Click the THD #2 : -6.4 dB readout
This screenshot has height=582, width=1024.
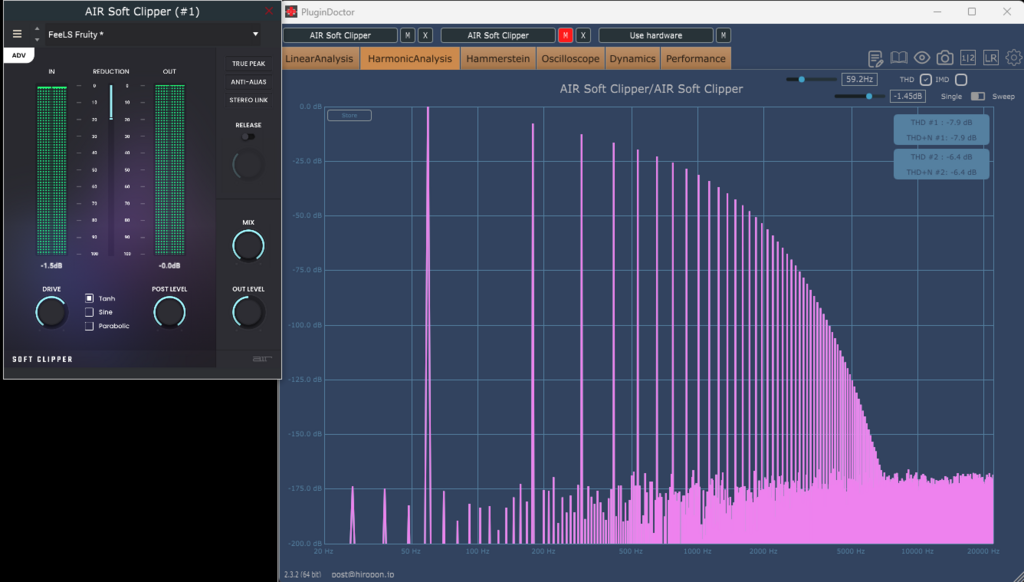pyautogui.click(x=941, y=157)
